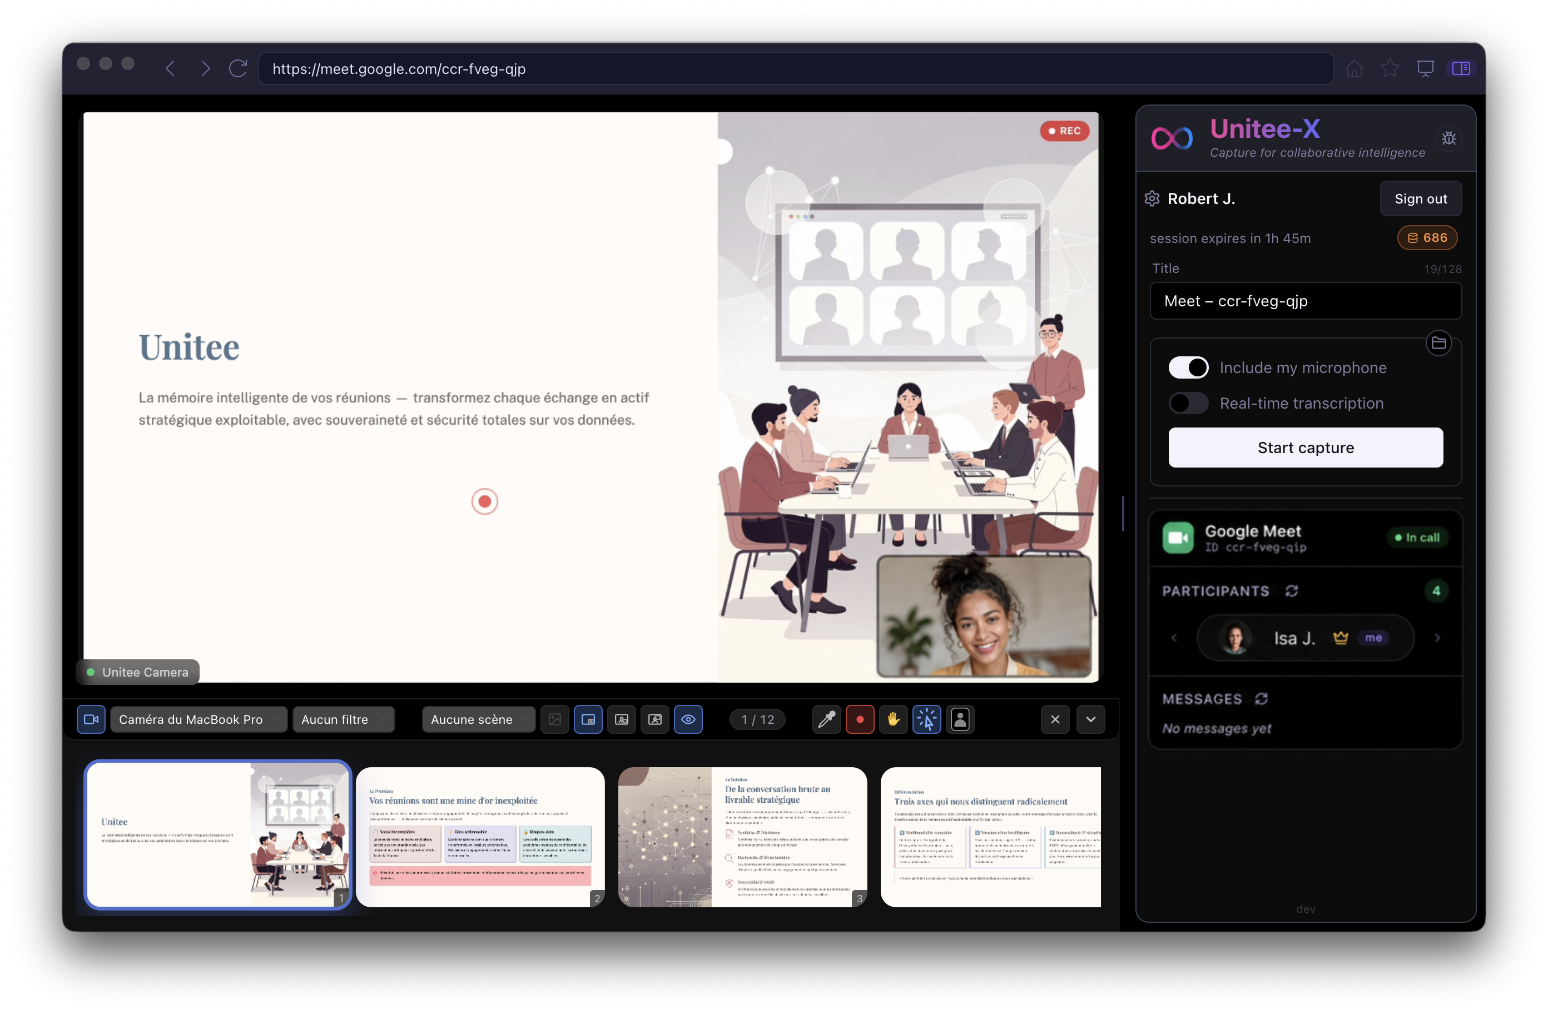Viewport: 1548px width, 1014px height.
Task: Select slide 3 thumbnail De la conversation brute
Action: tap(743, 837)
